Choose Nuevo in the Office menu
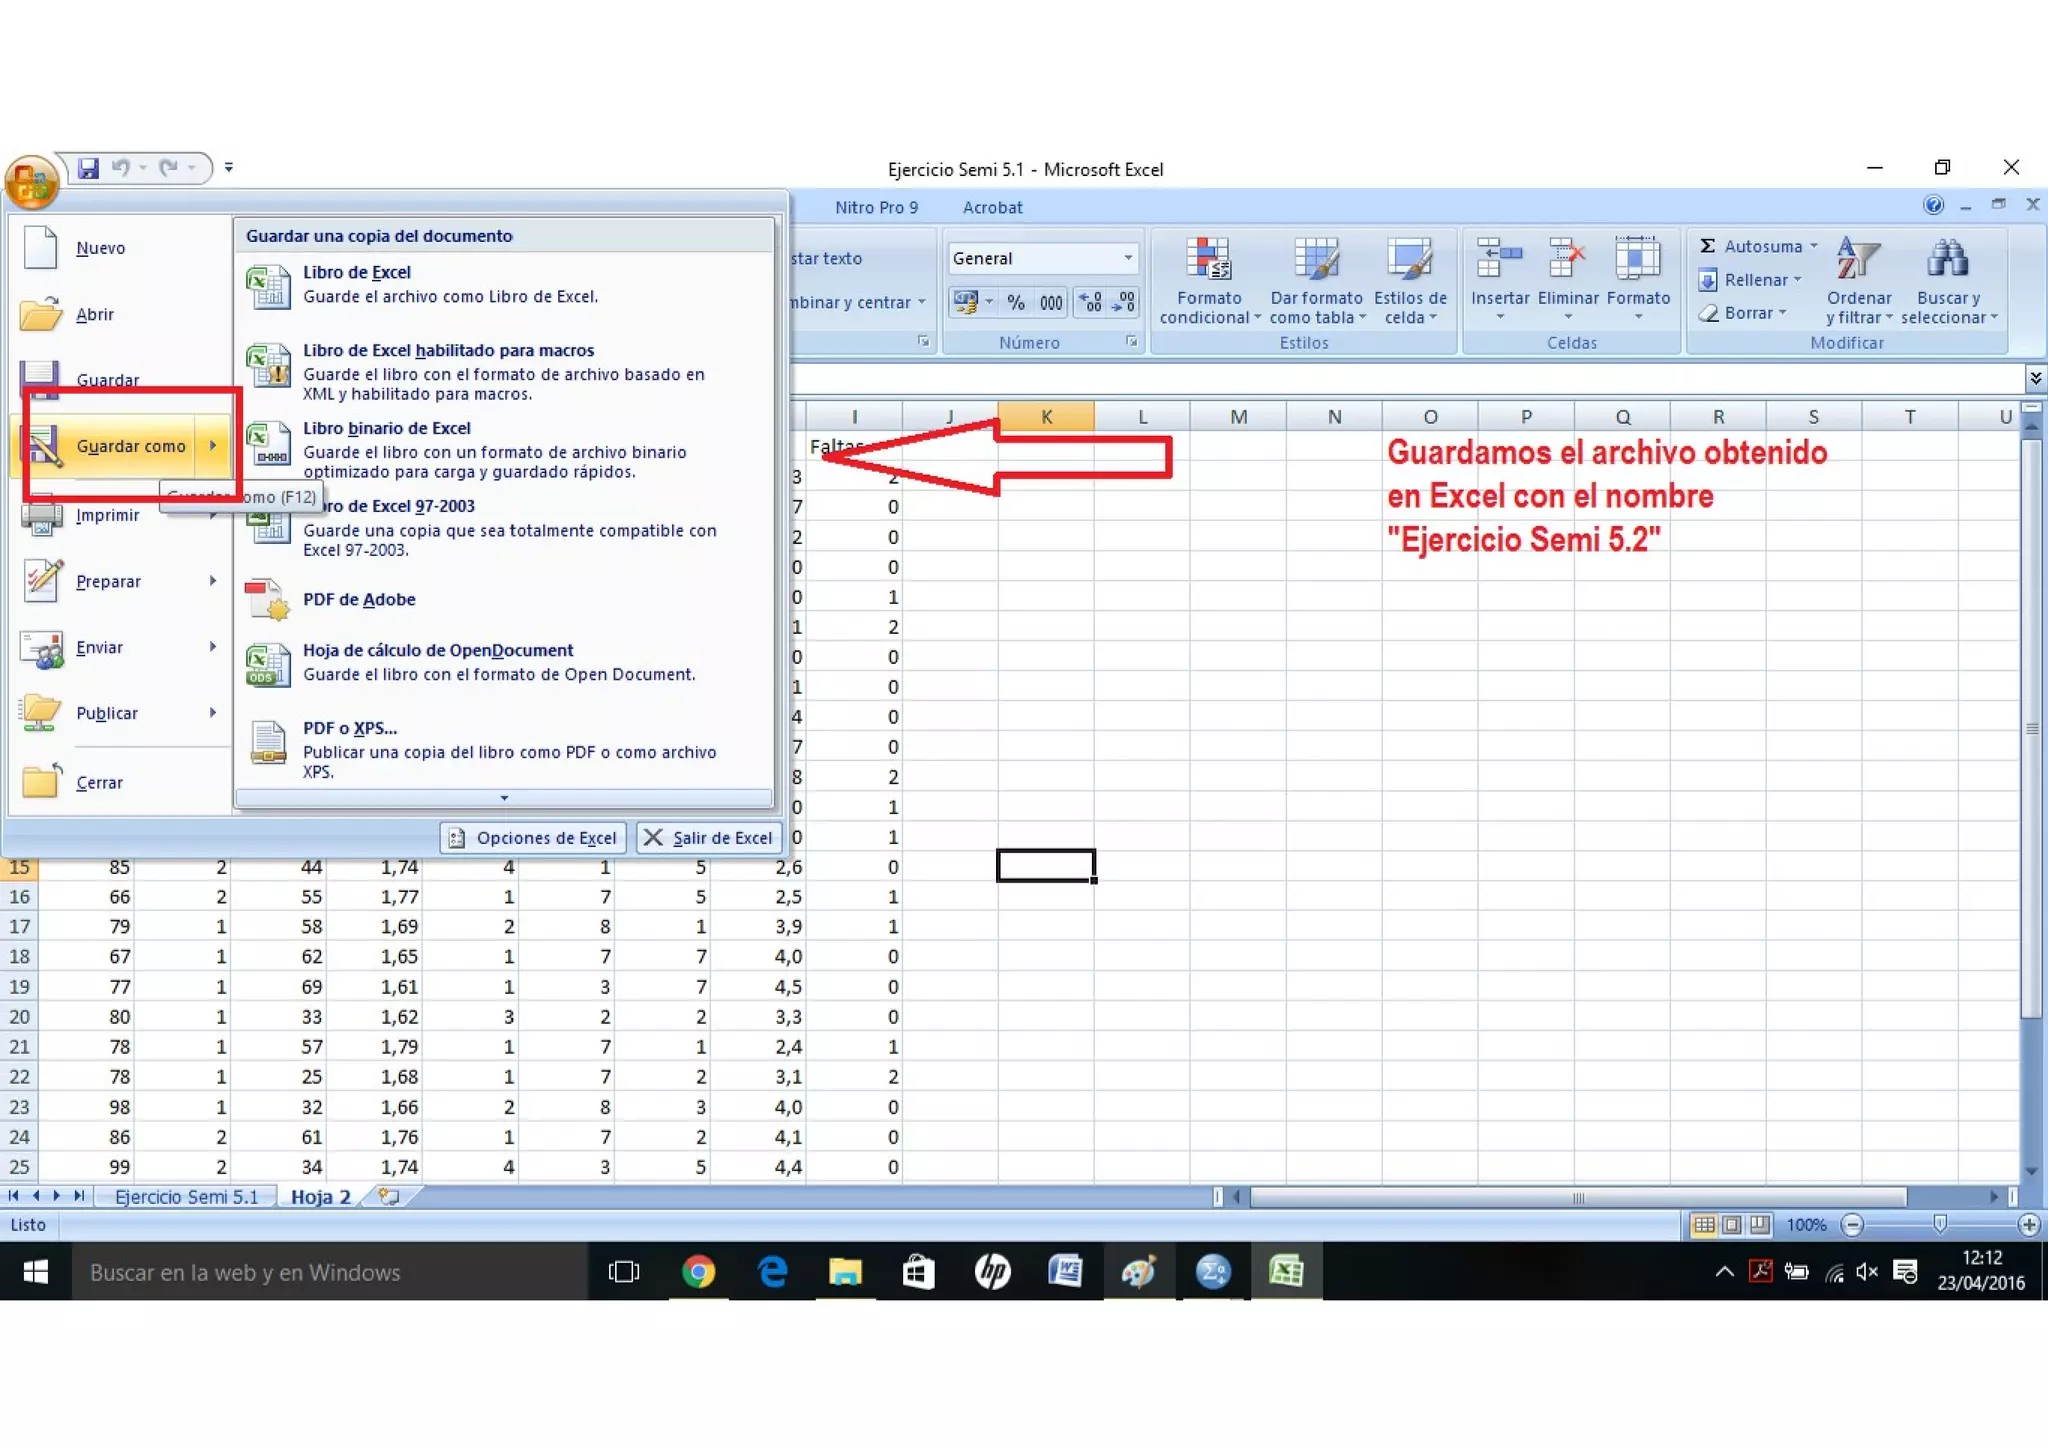The width and height of the screenshot is (2048, 1447). pyautogui.click(x=120, y=248)
